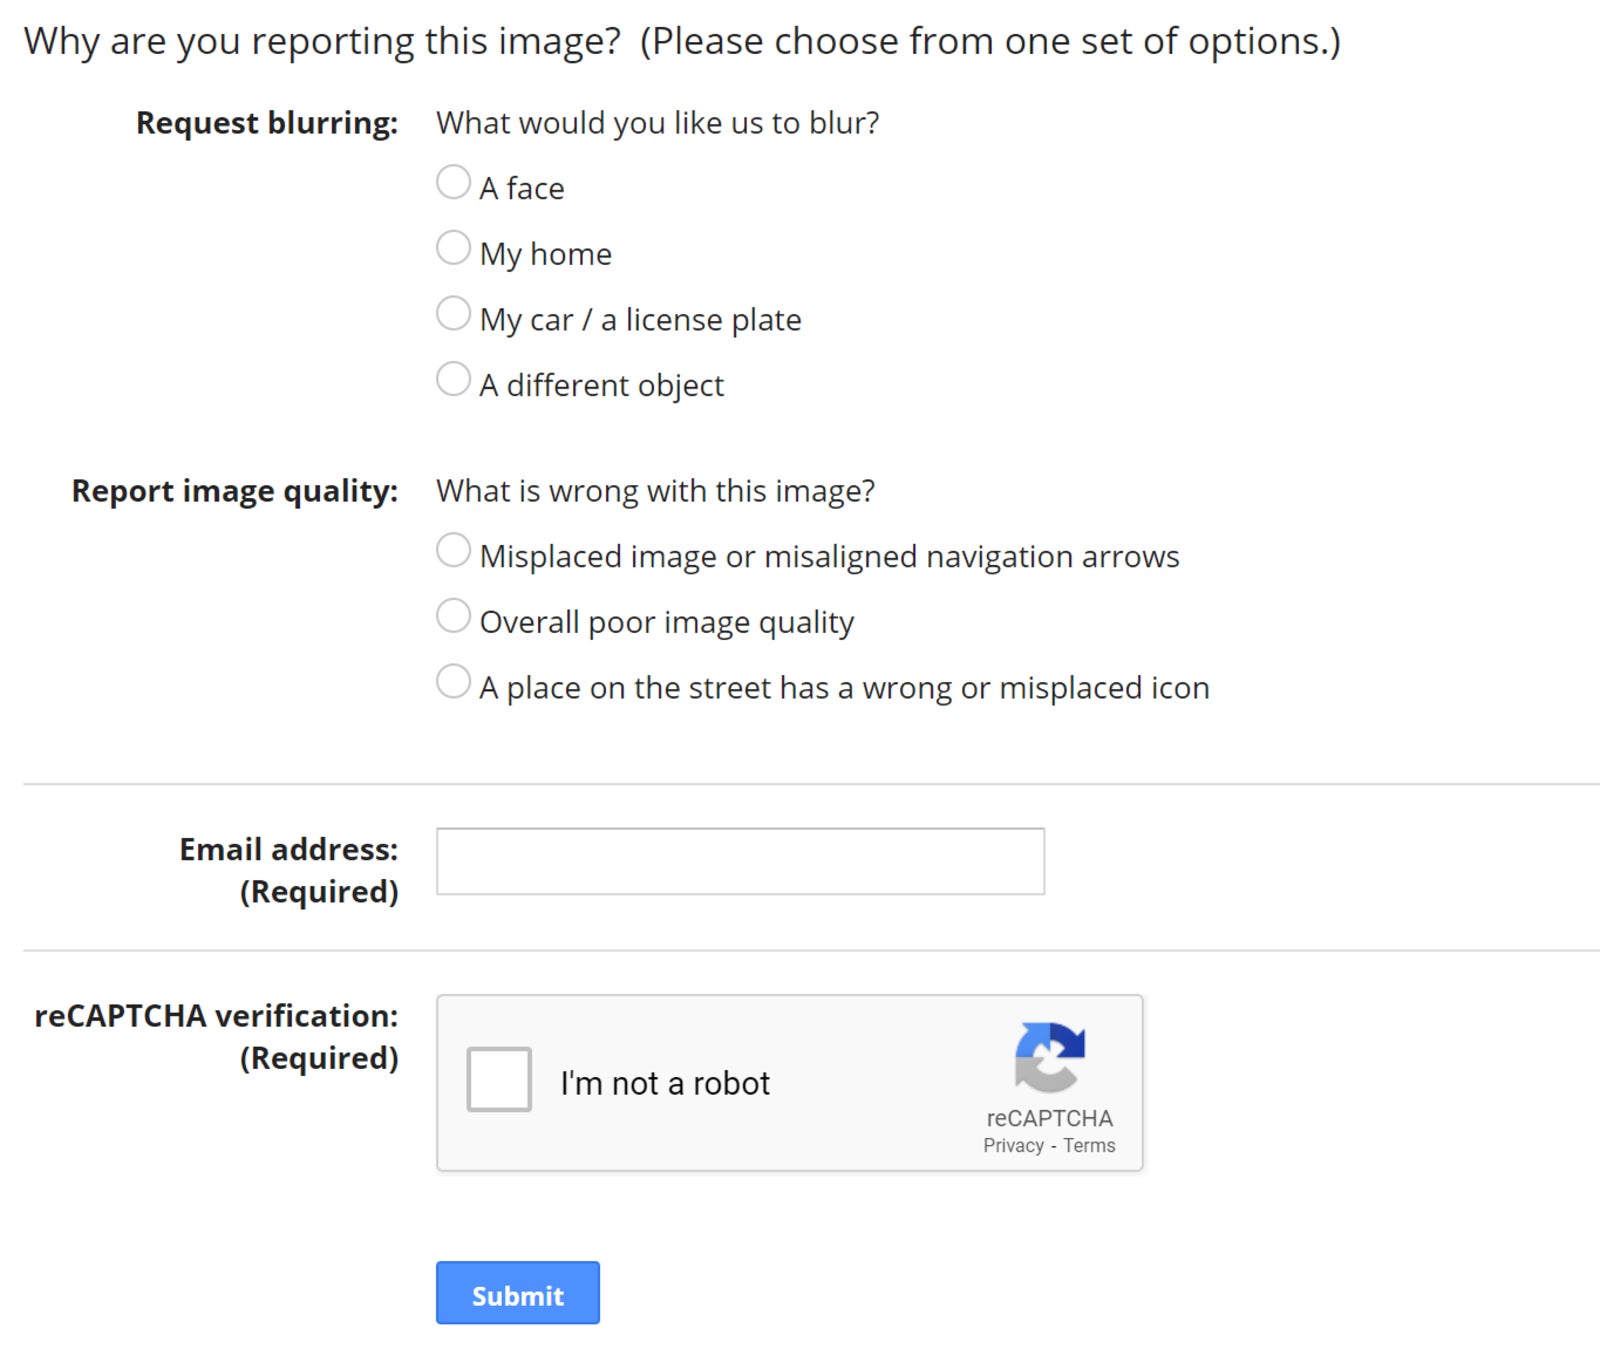Check the "I'm not a robot" checkbox
The width and height of the screenshot is (1600, 1349).
point(499,1079)
